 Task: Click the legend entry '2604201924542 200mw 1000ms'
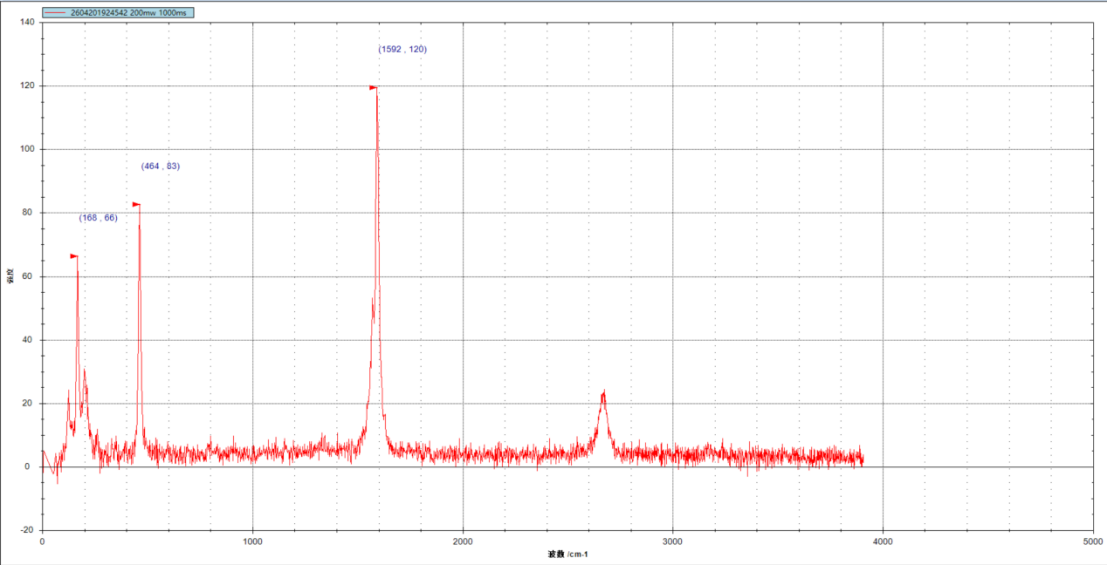[118, 13]
